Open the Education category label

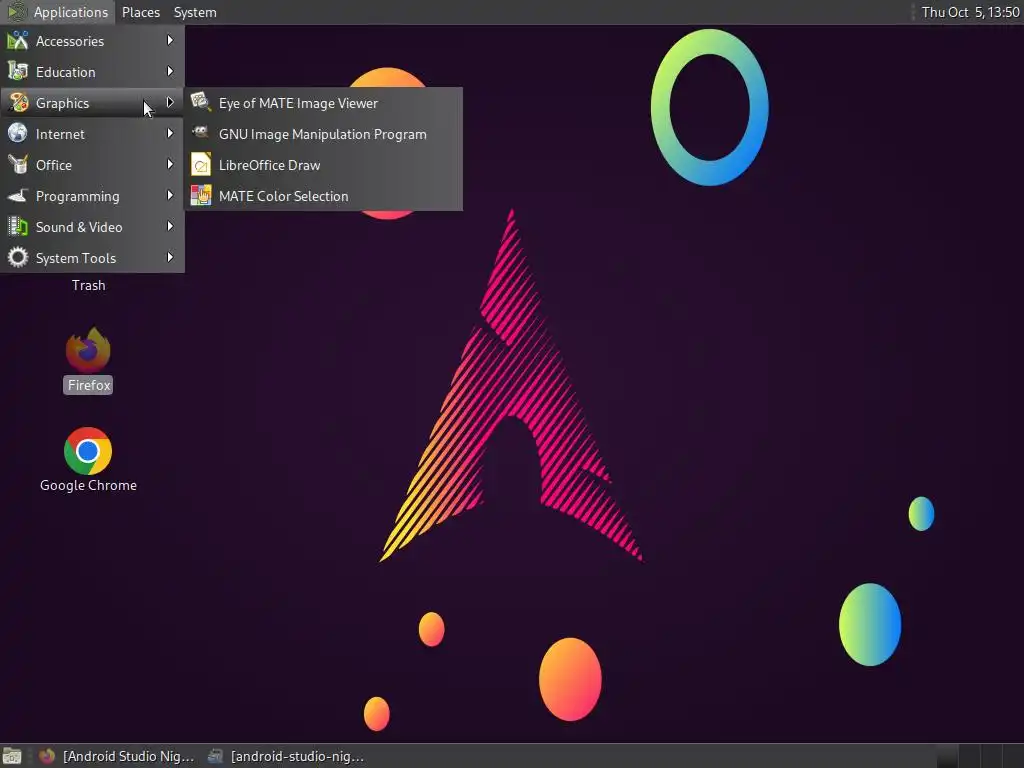65,72
